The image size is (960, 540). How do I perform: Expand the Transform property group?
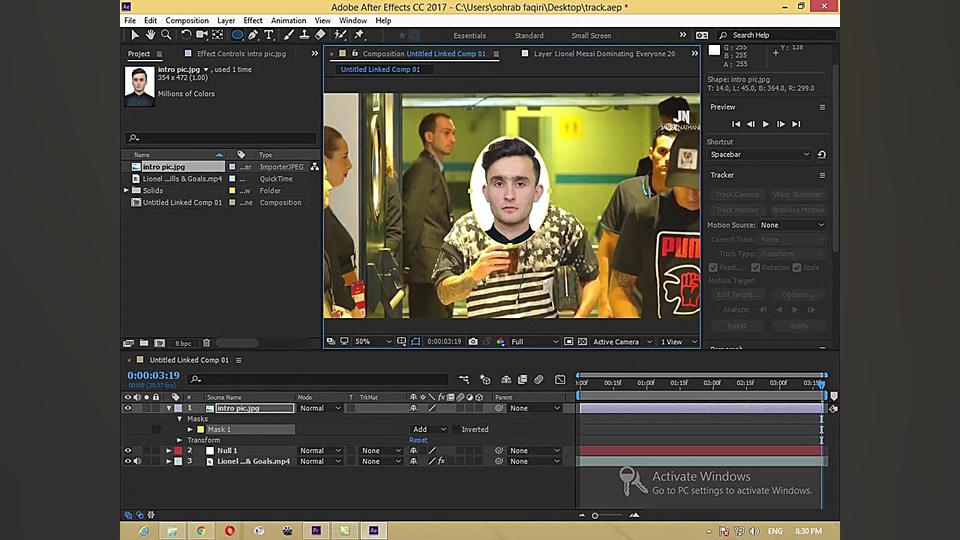coord(179,440)
